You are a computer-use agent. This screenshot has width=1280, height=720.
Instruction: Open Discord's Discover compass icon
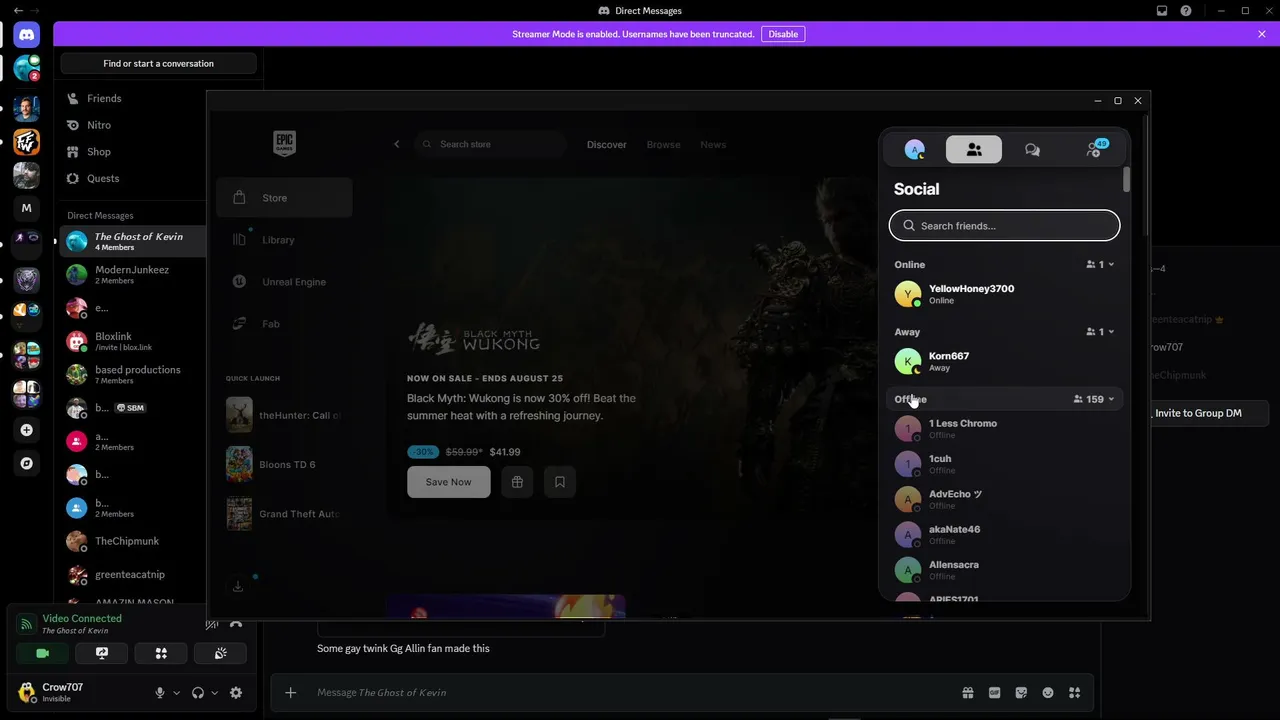pos(27,463)
